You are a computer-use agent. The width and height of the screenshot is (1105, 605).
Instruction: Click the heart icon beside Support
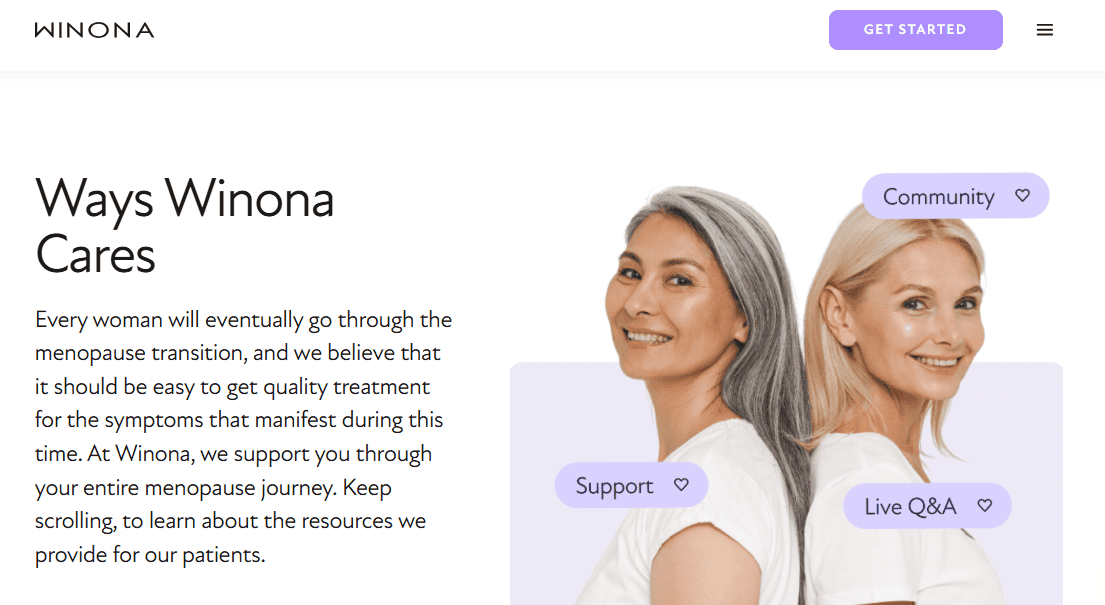click(x=681, y=485)
